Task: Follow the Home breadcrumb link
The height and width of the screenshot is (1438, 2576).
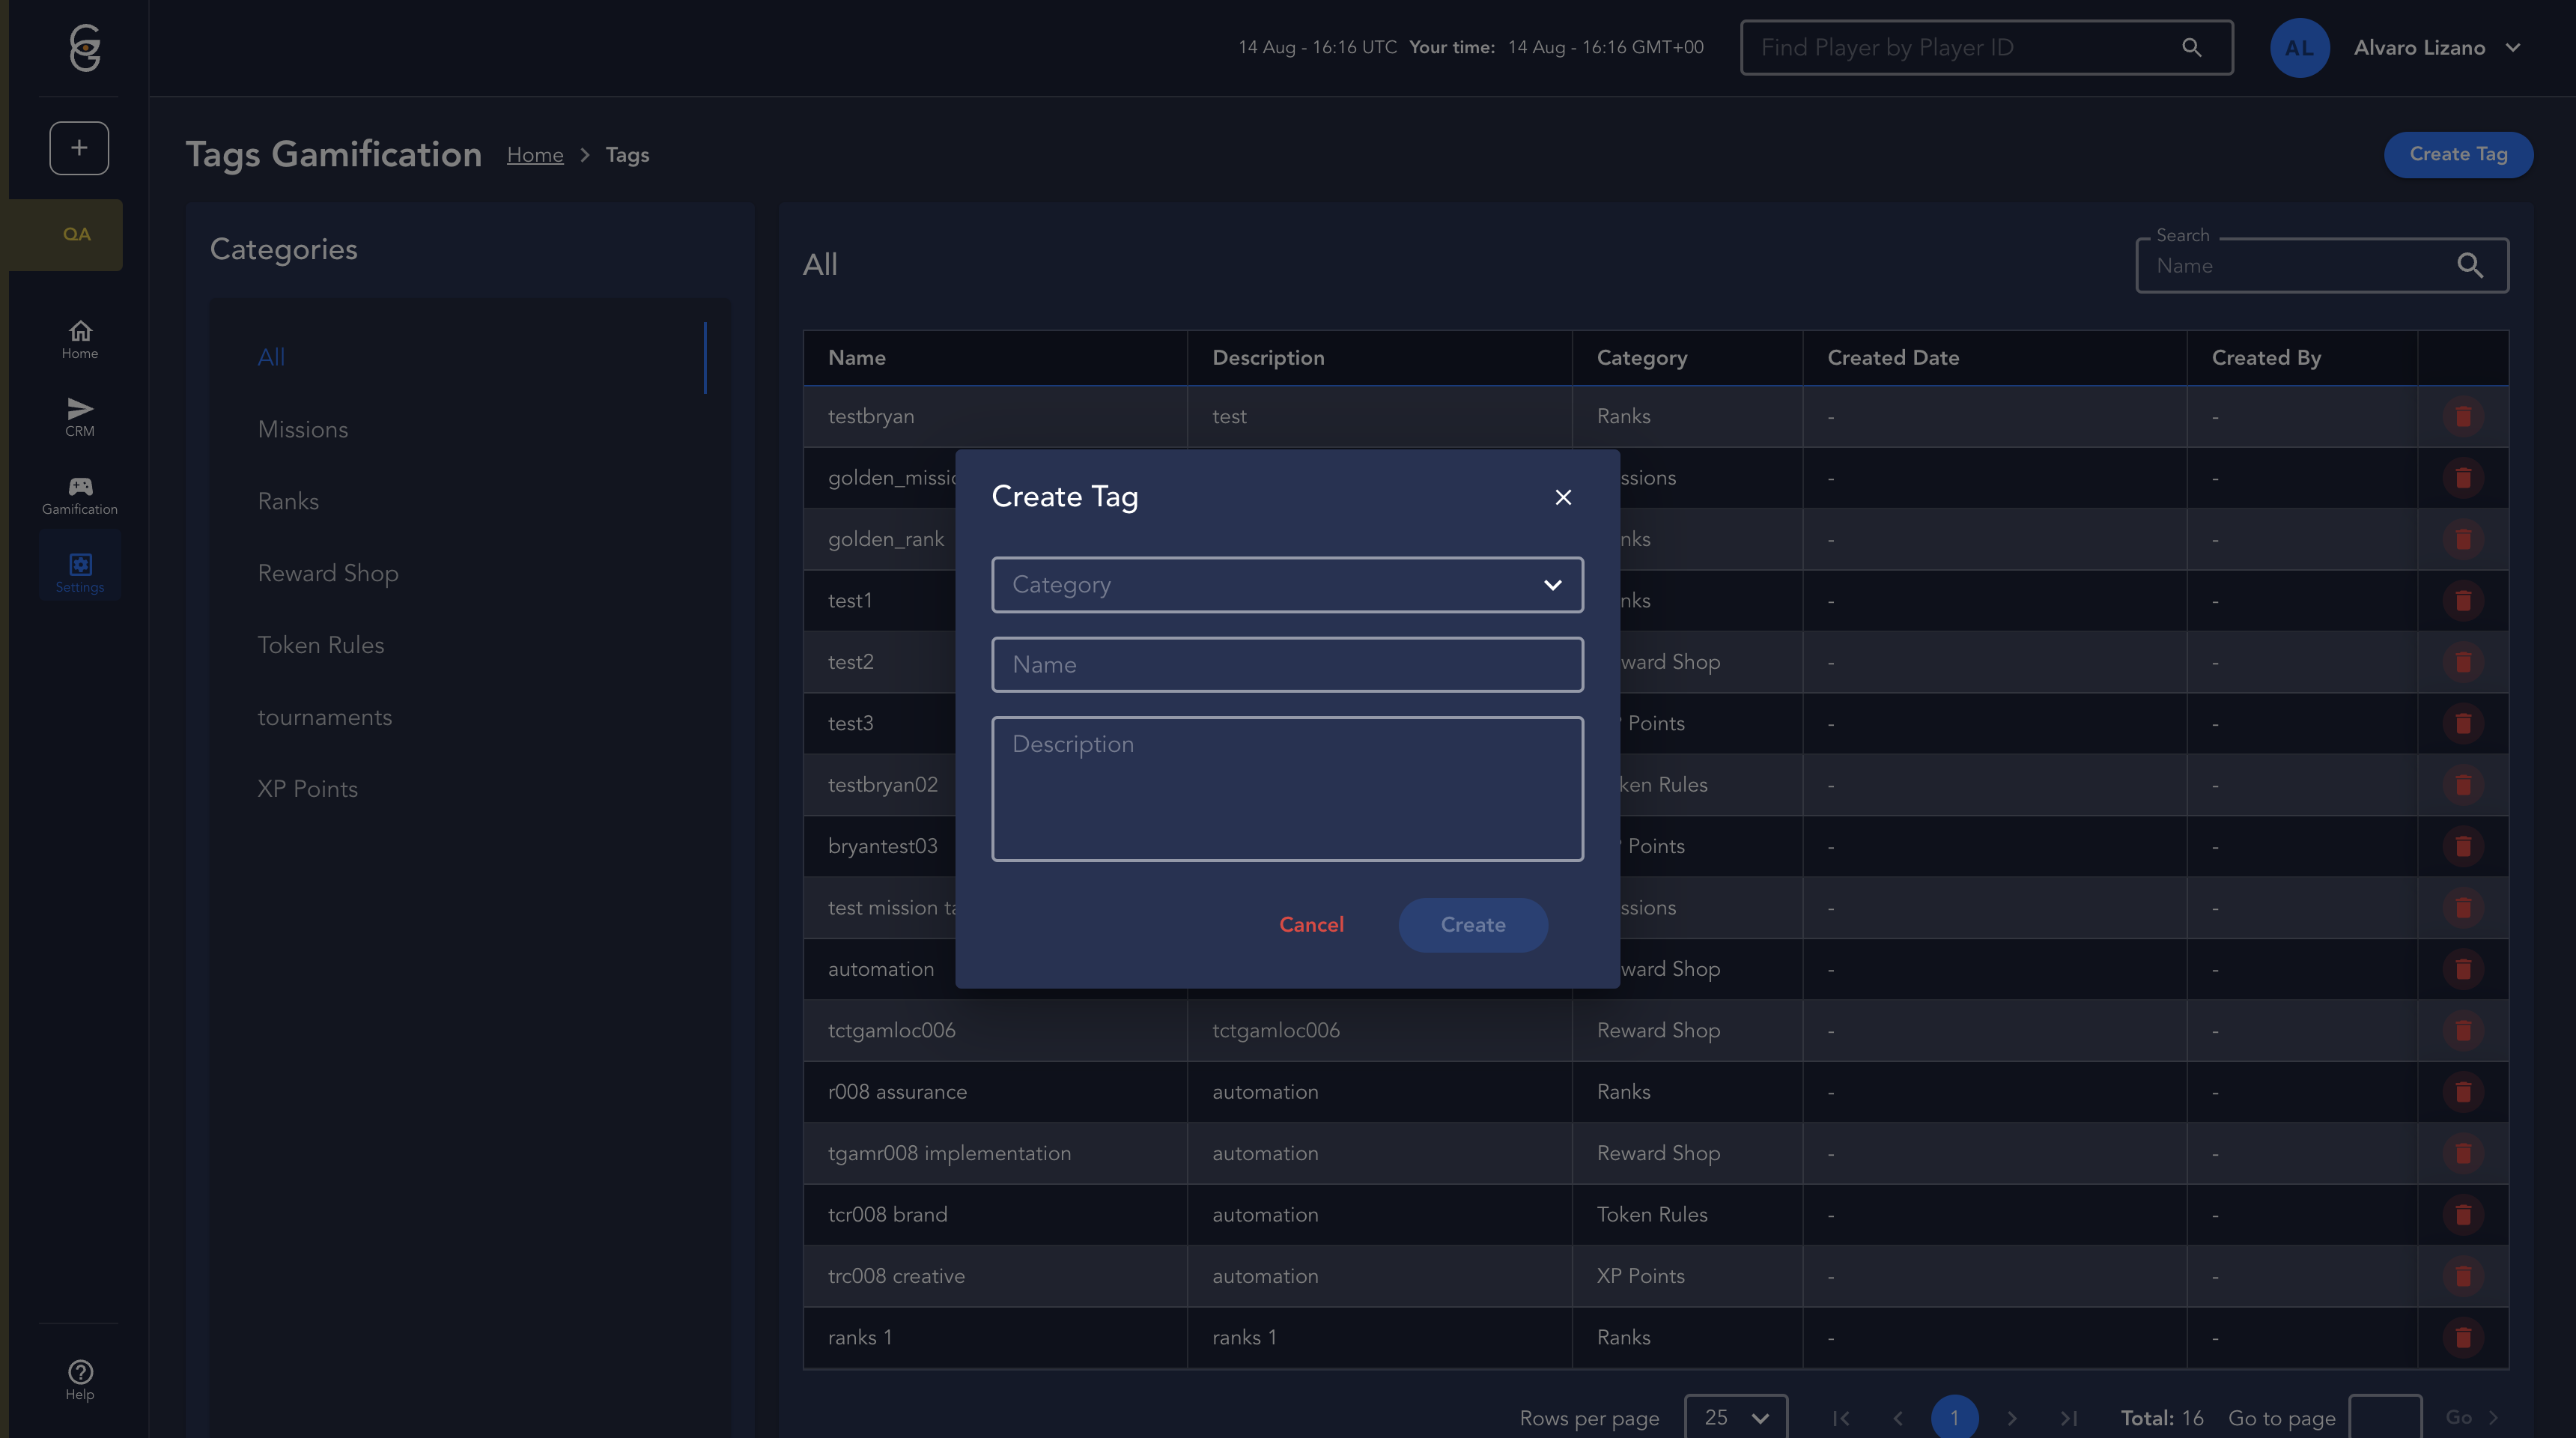Action: click(x=535, y=155)
